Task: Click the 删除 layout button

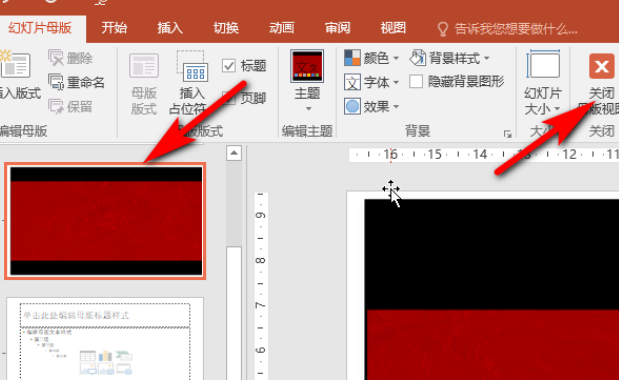Action: (x=71, y=58)
